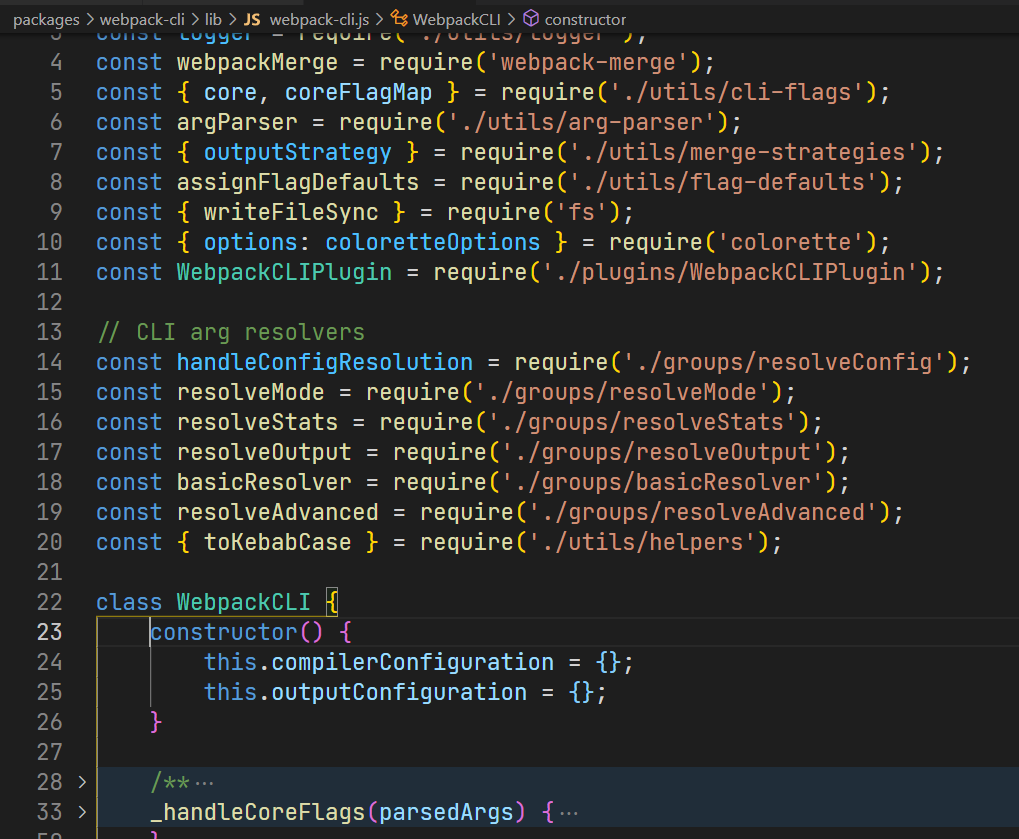
Task: Click 'resolveAdvanced' variable on line 19
Action: click(277, 512)
